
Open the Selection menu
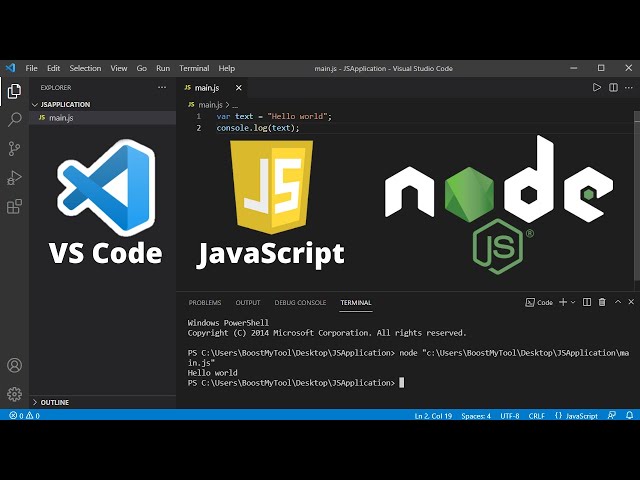(x=85, y=68)
